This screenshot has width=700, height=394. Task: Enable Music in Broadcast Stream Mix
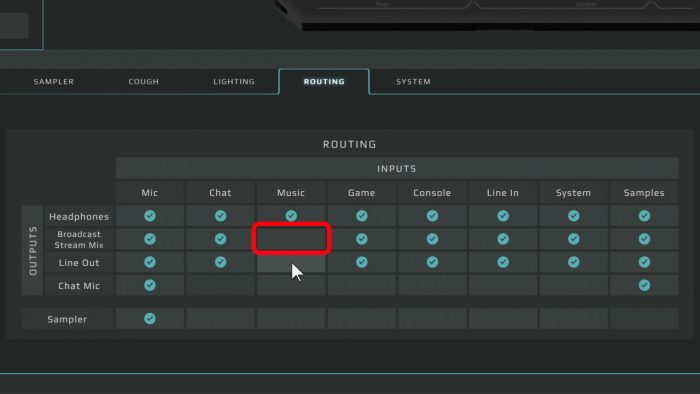click(291, 239)
